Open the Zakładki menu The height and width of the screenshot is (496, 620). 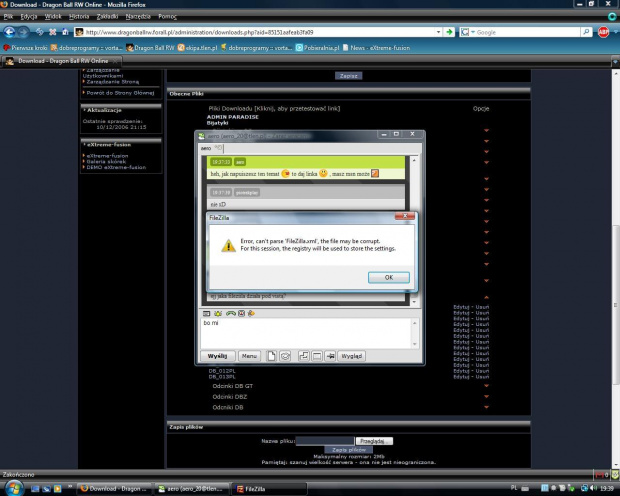point(107,16)
